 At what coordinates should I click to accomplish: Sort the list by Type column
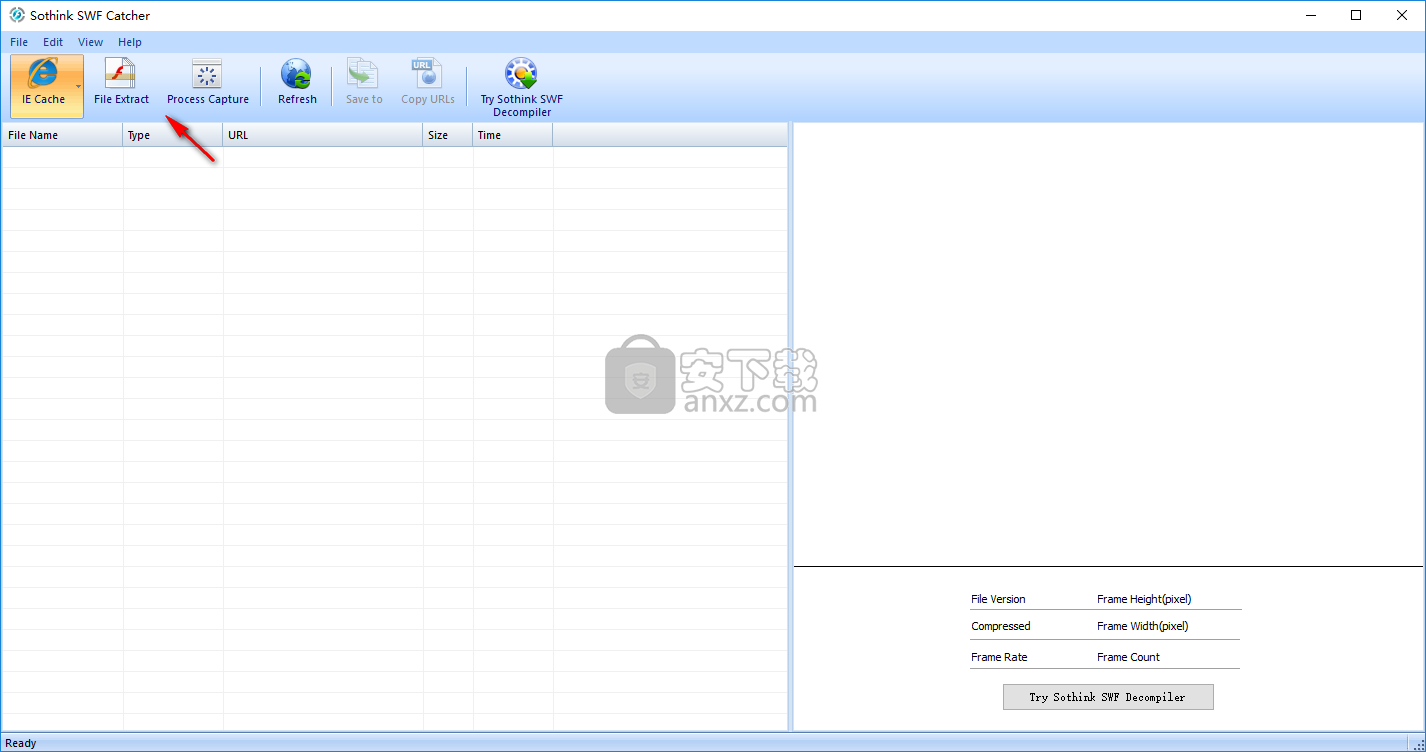pyautogui.click(x=173, y=135)
